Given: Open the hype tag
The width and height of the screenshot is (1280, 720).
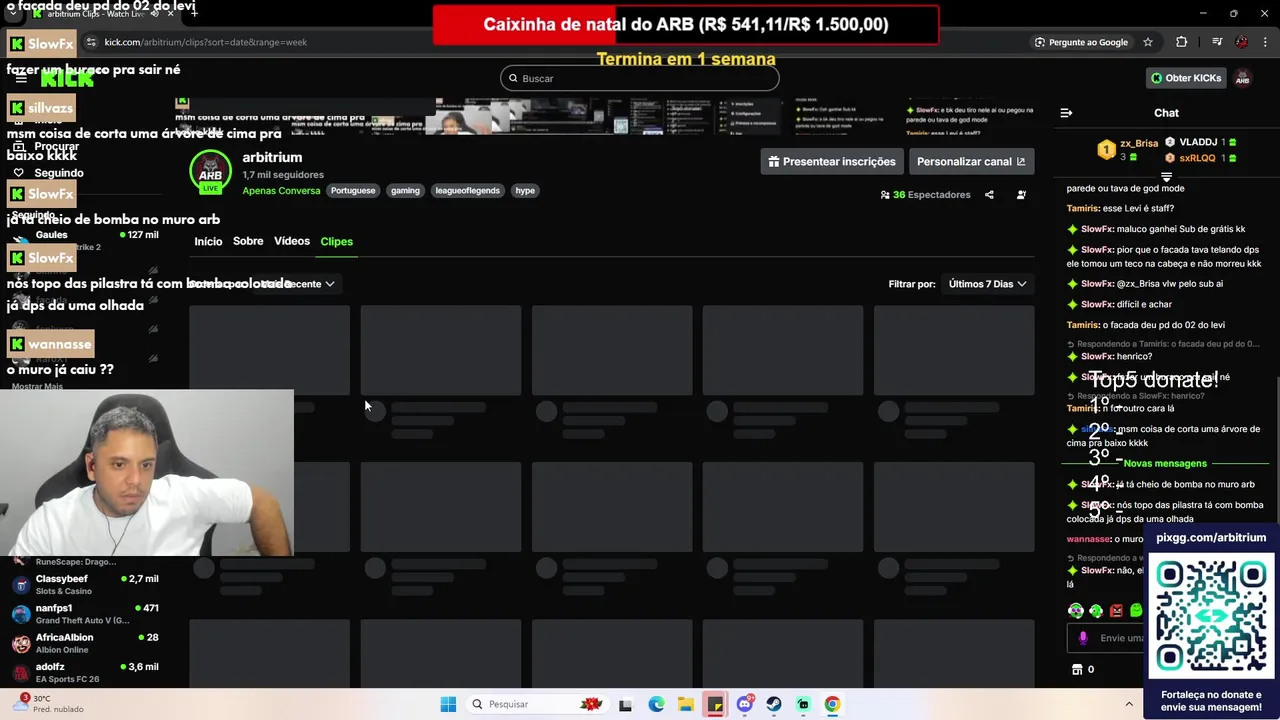Looking at the screenshot, I should (525, 190).
